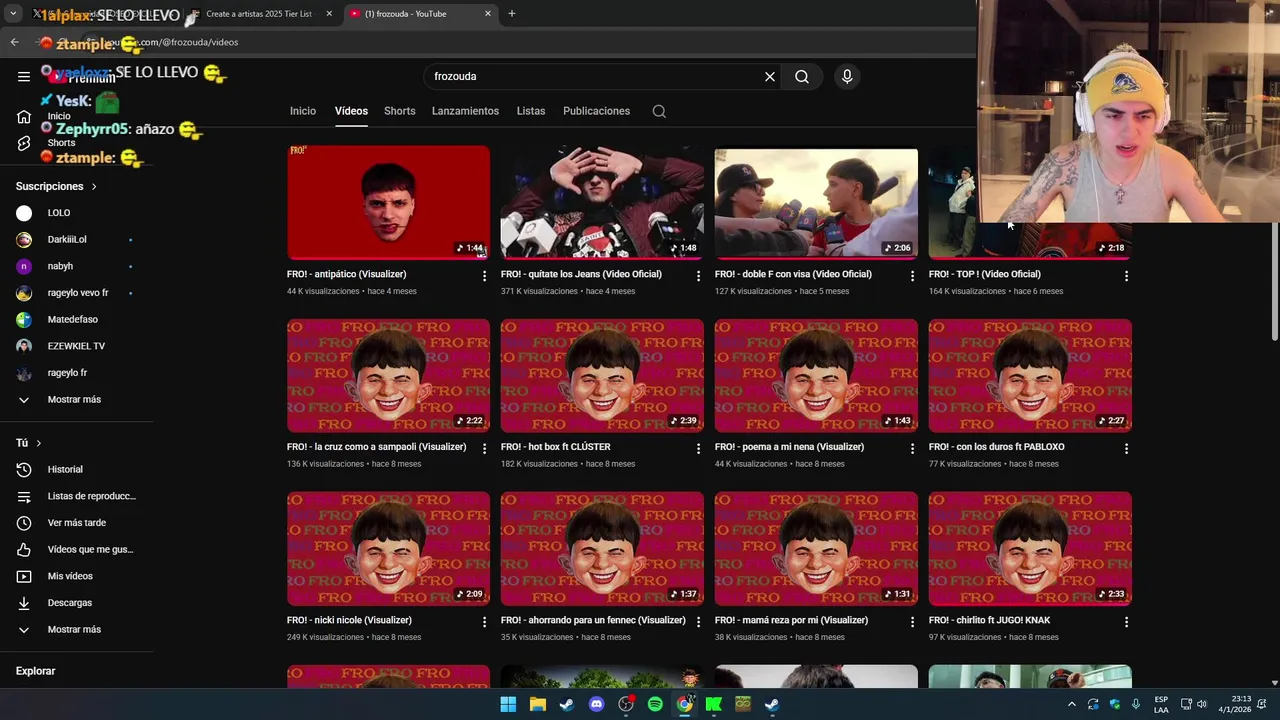Open the YouTube hamburger guide menu

coord(23,76)
